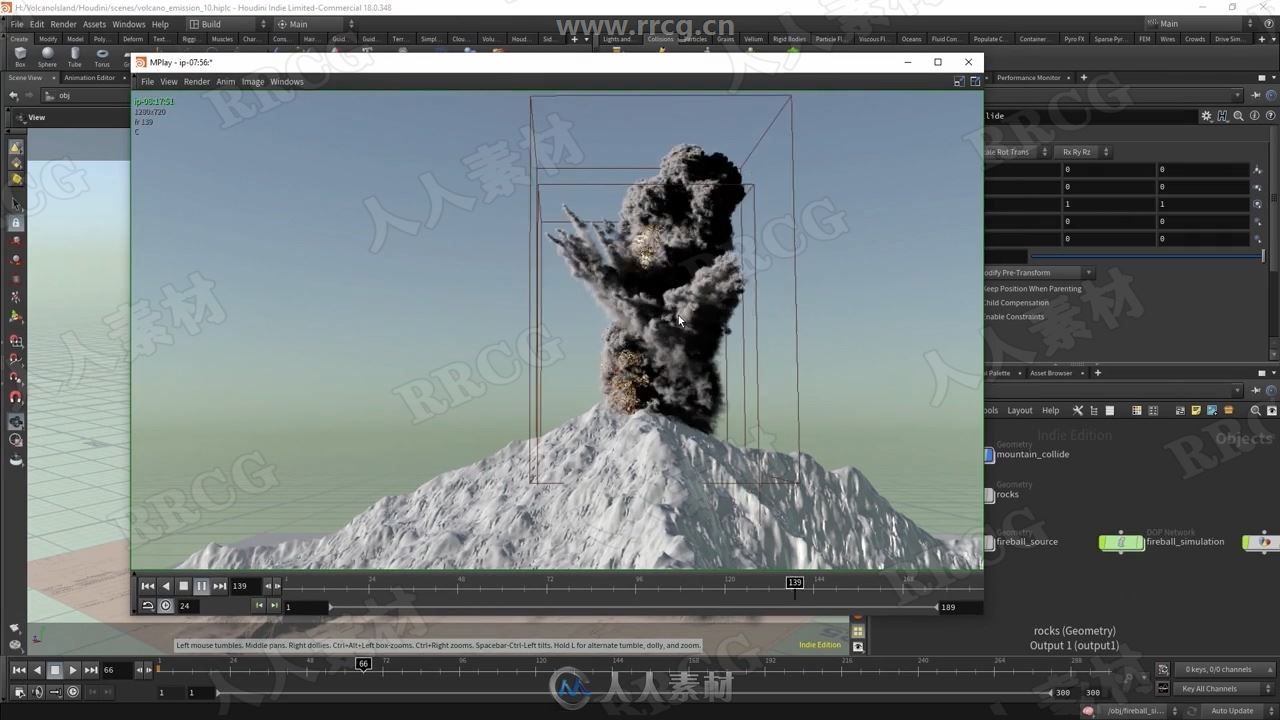Toggle Enable Constraints option
This screenshot has height=720, width=1280.
(1014, 317)
